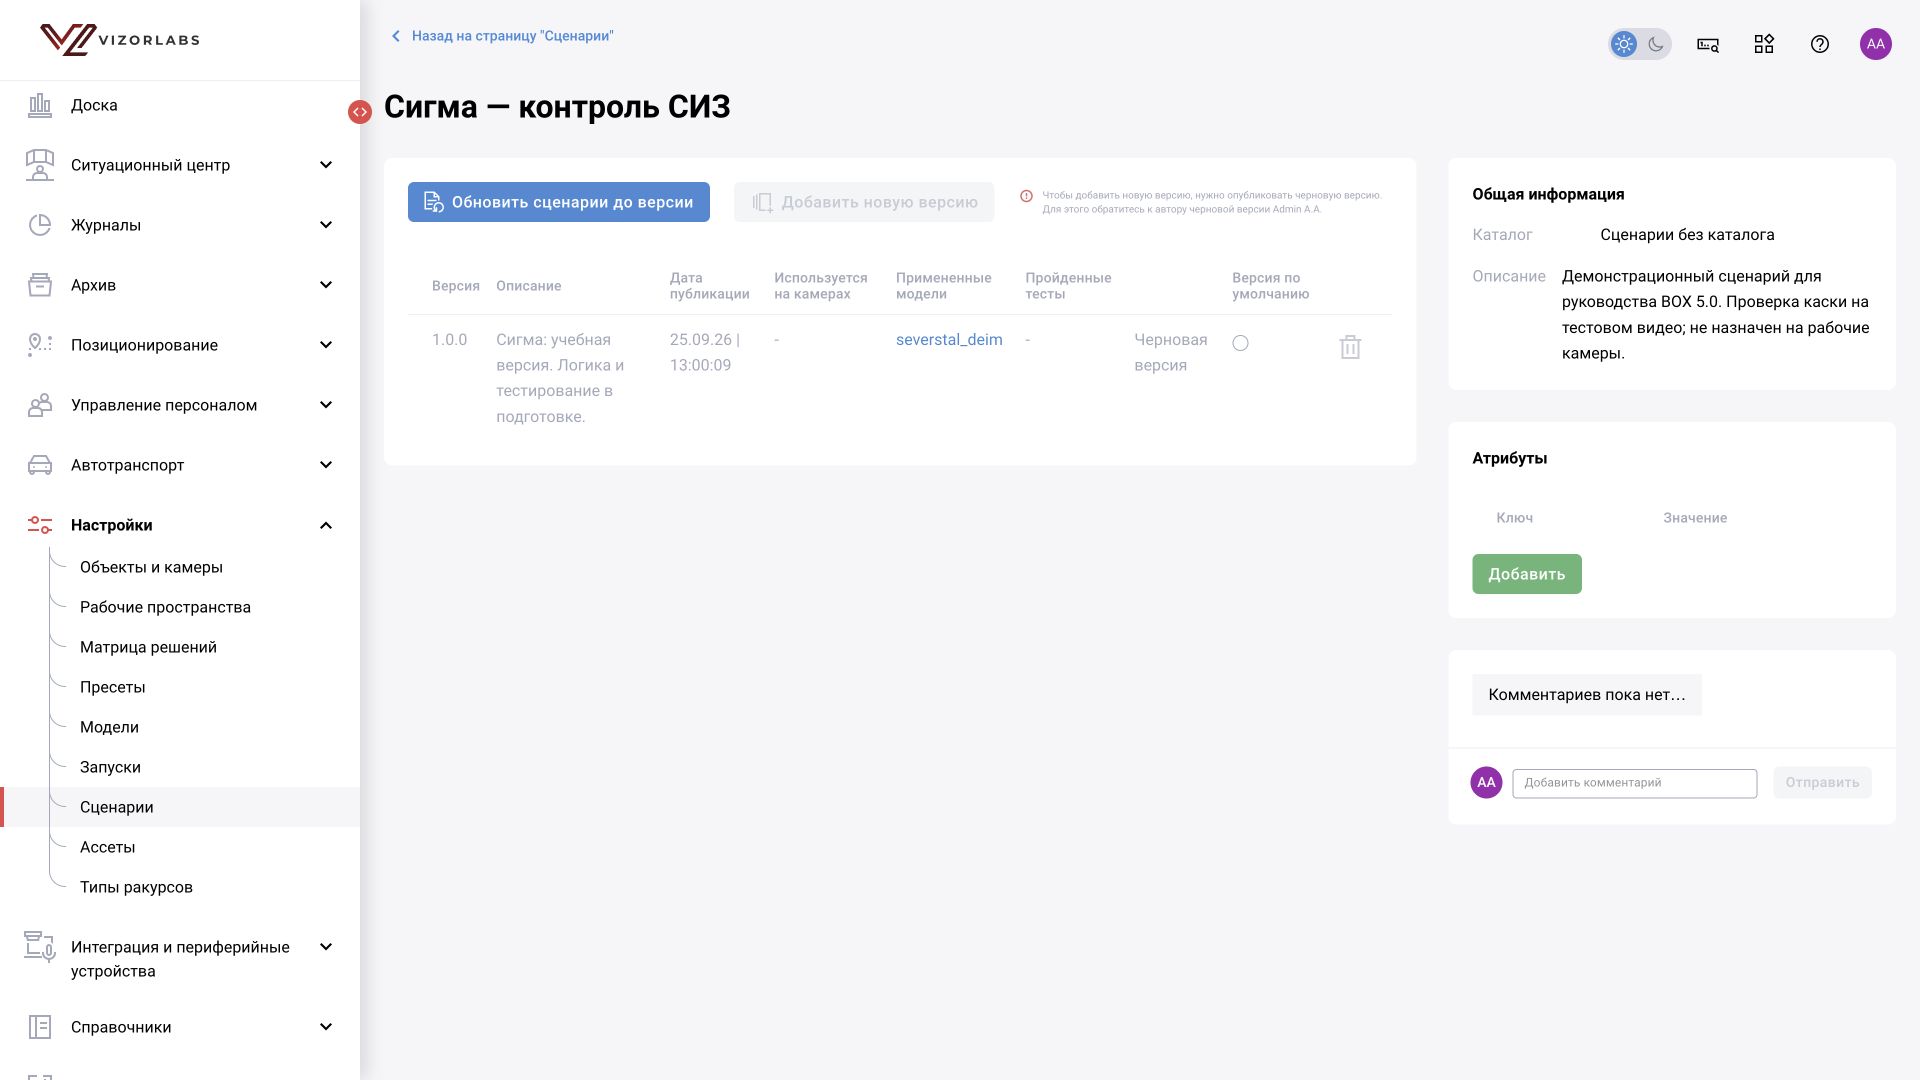Click Обновить сценарии до версии button
The image size is (1920, 1080).
[x=559, y=202]
